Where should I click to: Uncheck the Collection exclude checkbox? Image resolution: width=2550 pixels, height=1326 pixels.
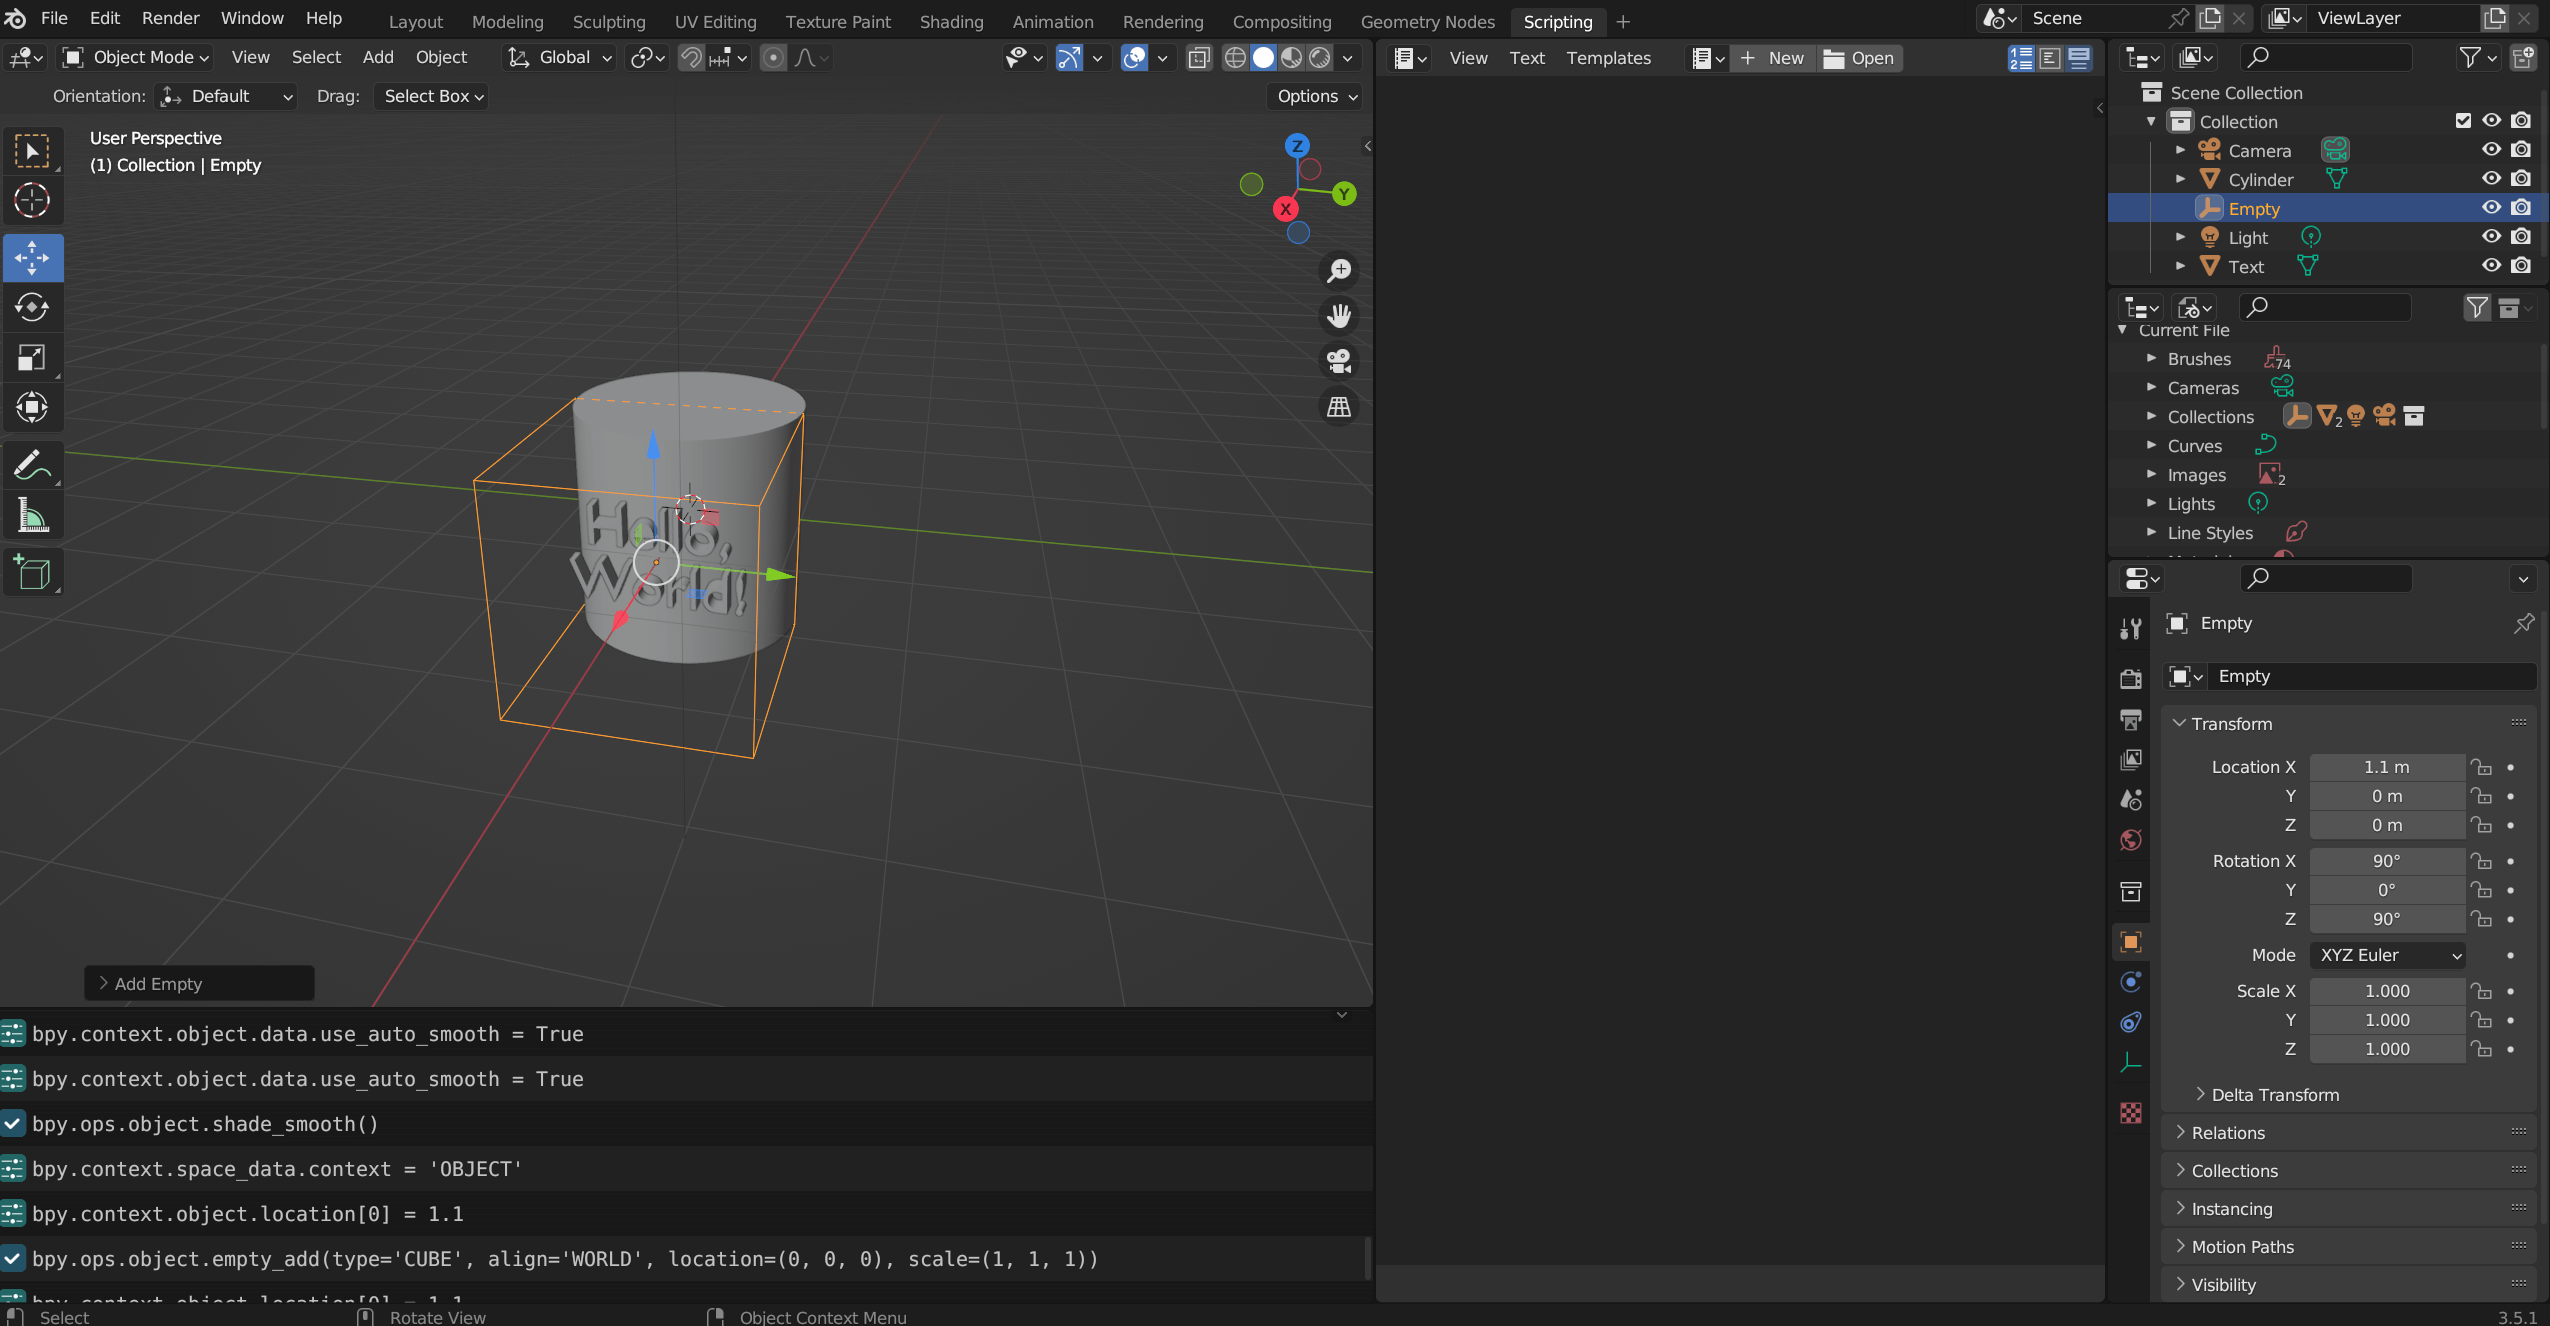pos(2463,120)
